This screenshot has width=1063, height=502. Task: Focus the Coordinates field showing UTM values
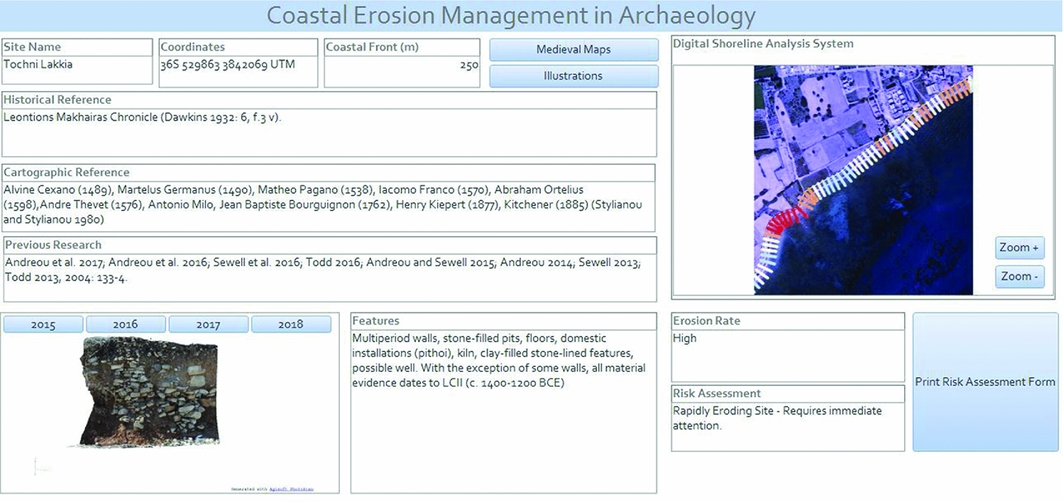[238, 71]
